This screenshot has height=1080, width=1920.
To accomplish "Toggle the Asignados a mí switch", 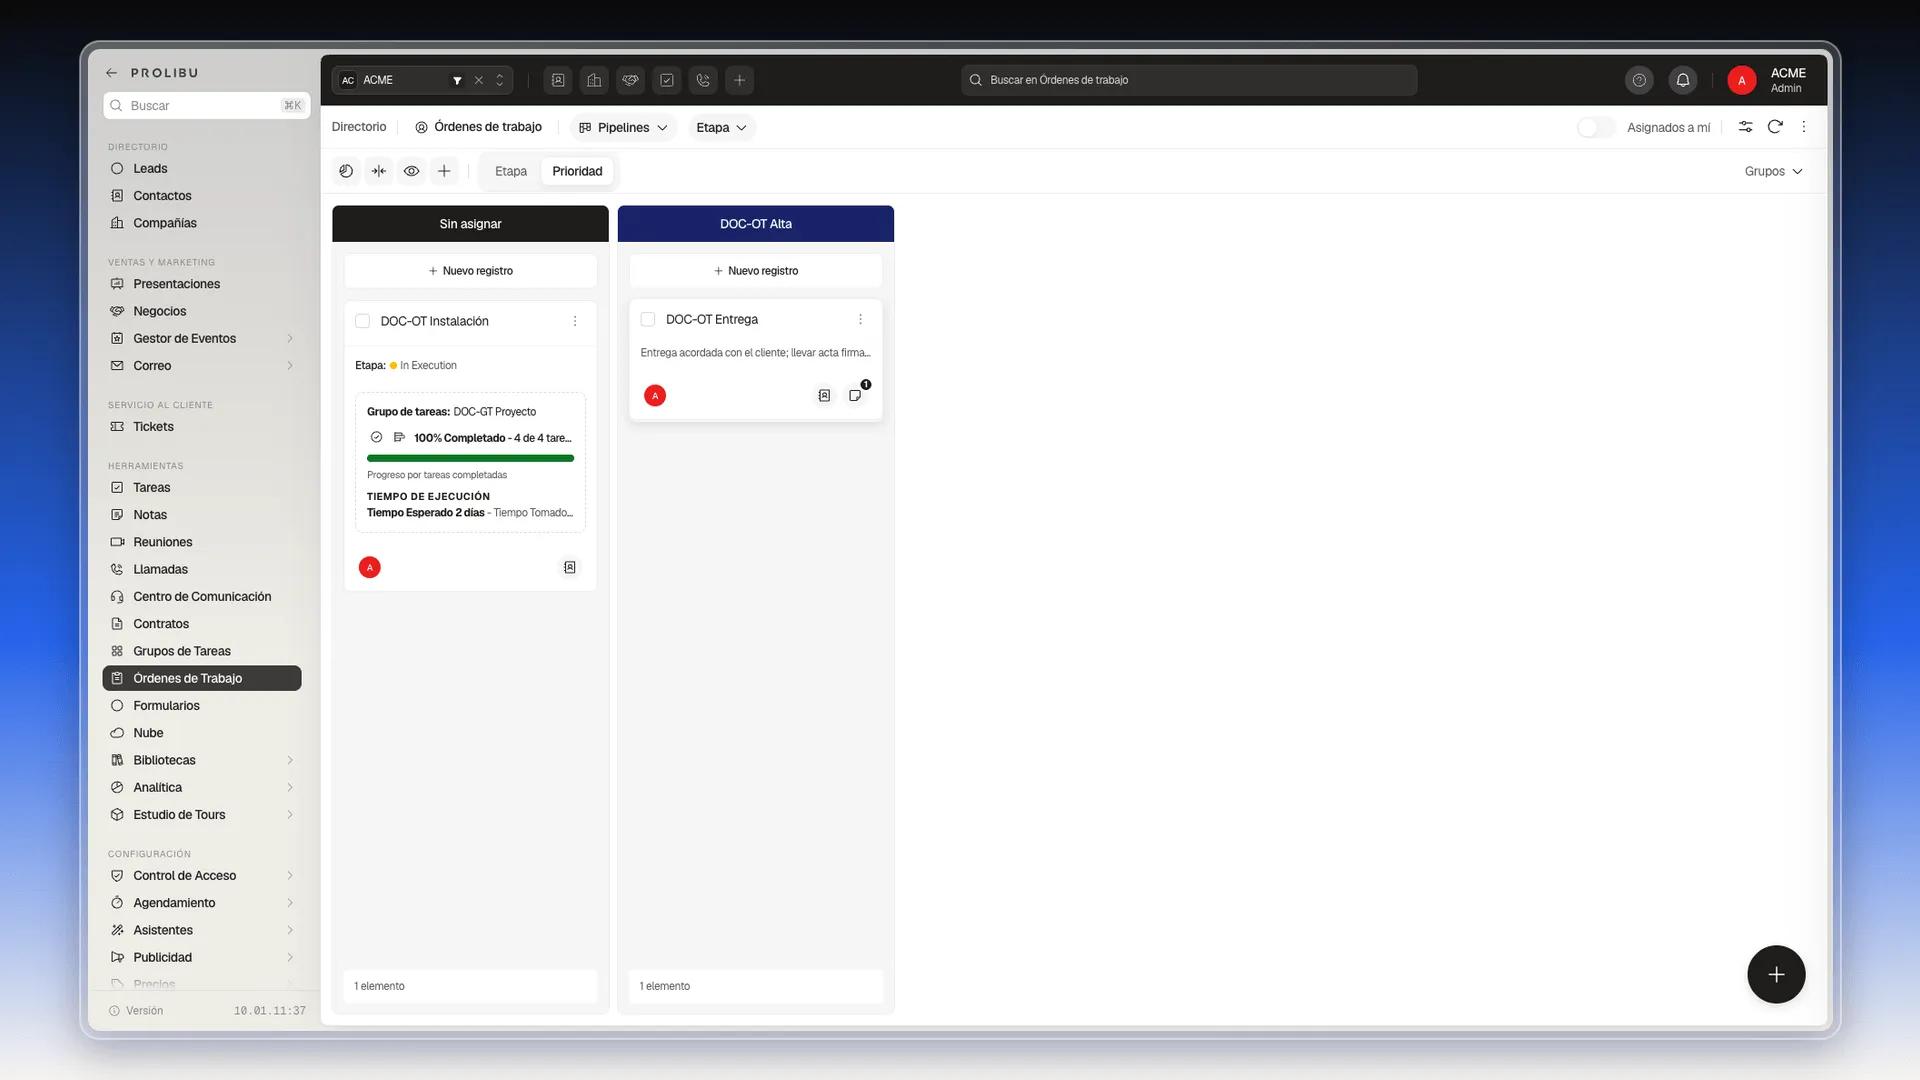I will coord(1596,127).
